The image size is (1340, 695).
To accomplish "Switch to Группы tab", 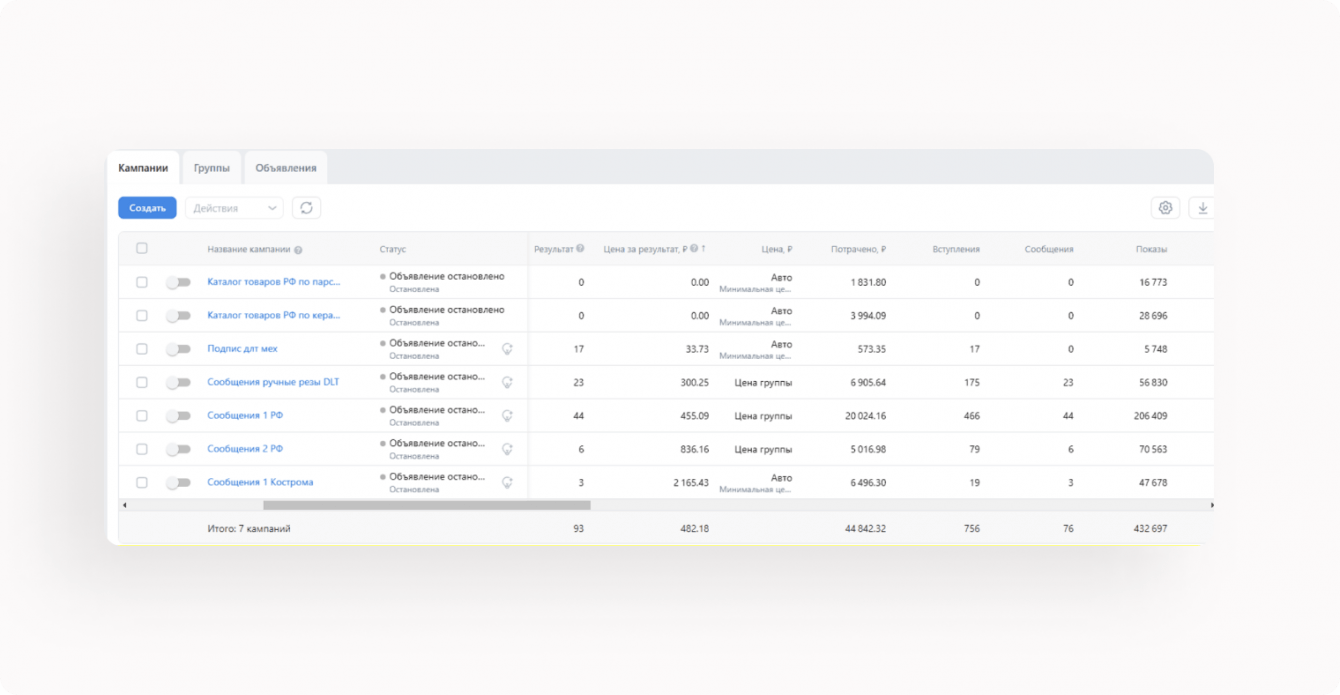I will (x=212, y=168).
